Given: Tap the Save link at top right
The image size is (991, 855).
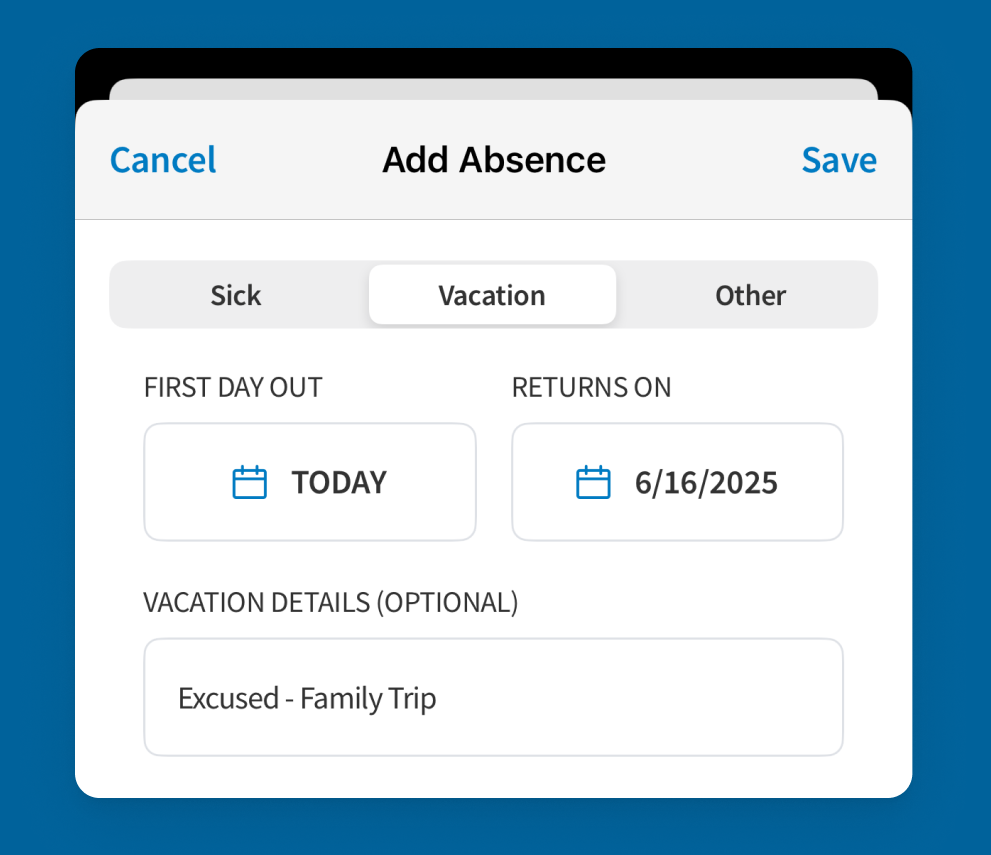Looking at the screenshot, I should pos(838,159).
